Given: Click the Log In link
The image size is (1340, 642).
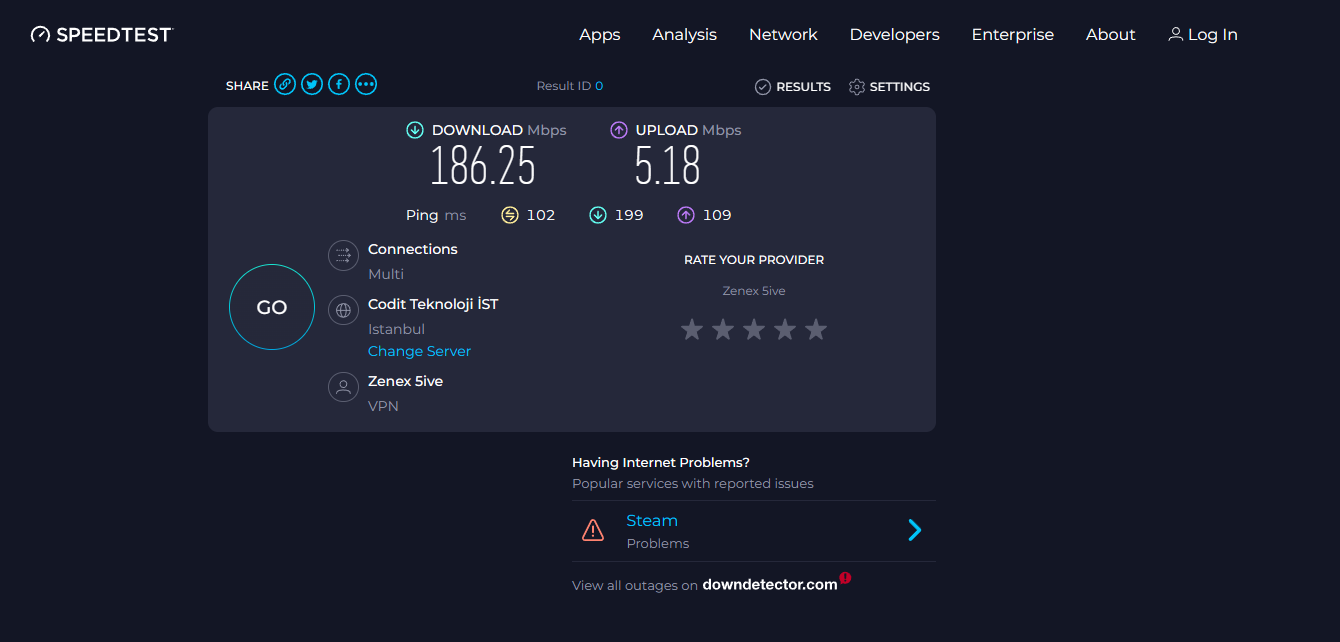Looking at the screenshot, I should [x=1203, y=35].
